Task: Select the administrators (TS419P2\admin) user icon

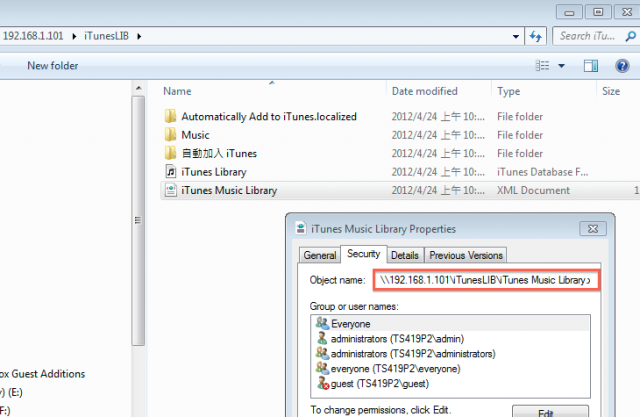Action: point(322,338)
